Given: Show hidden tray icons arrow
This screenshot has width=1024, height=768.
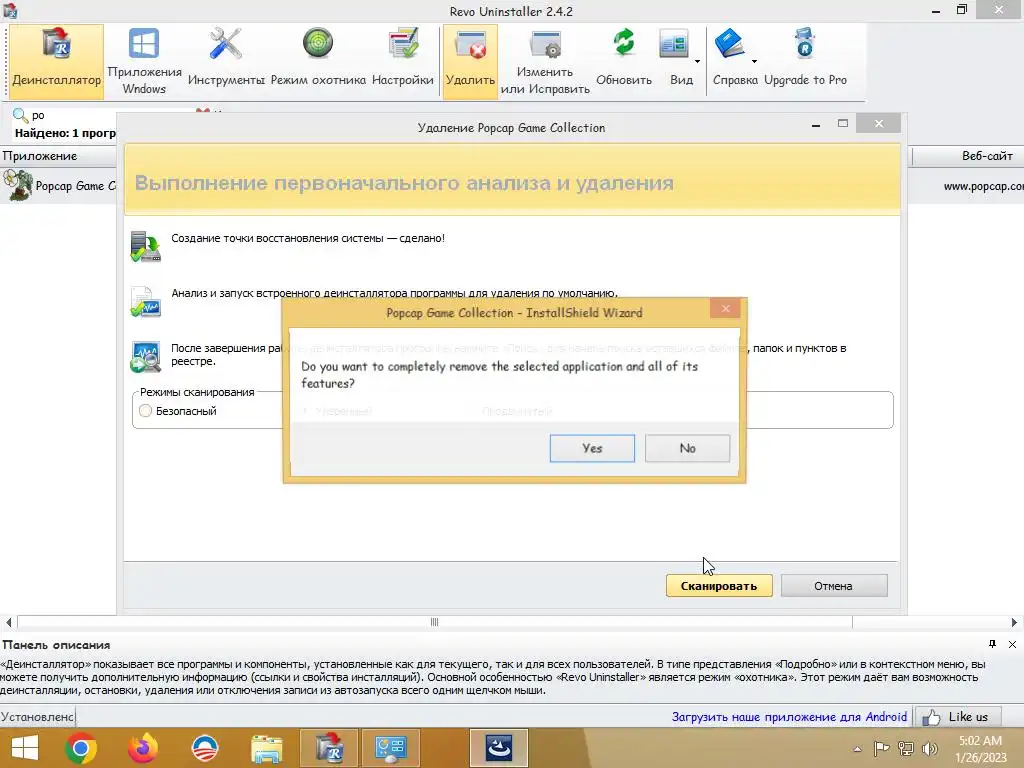Looking at the screenshot, I should (x=857, y=749).
